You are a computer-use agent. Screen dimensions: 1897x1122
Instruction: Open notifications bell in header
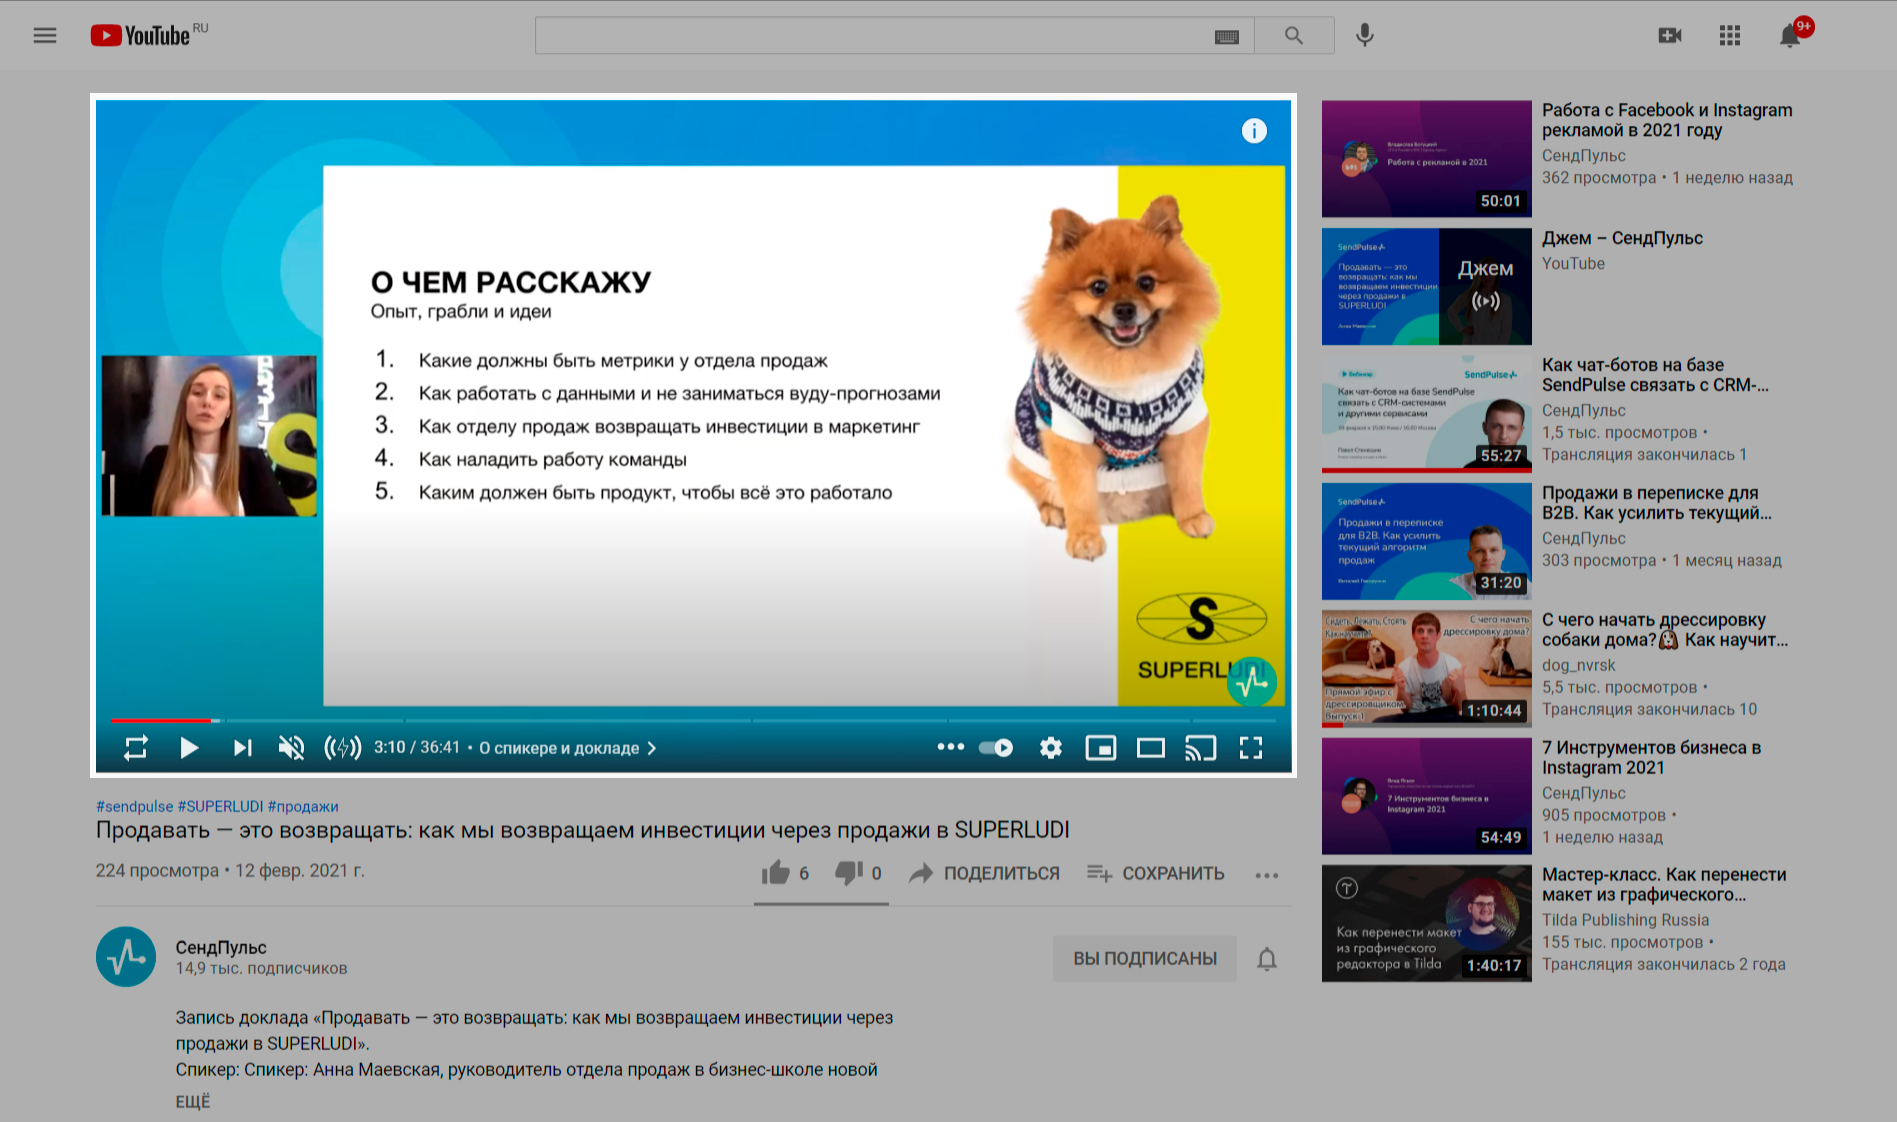click(1790, 36)
